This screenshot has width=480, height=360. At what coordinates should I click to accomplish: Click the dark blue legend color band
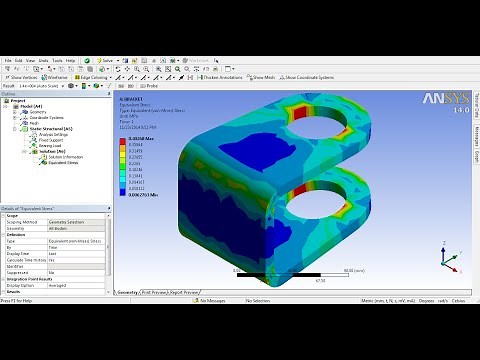coord(123,192)
